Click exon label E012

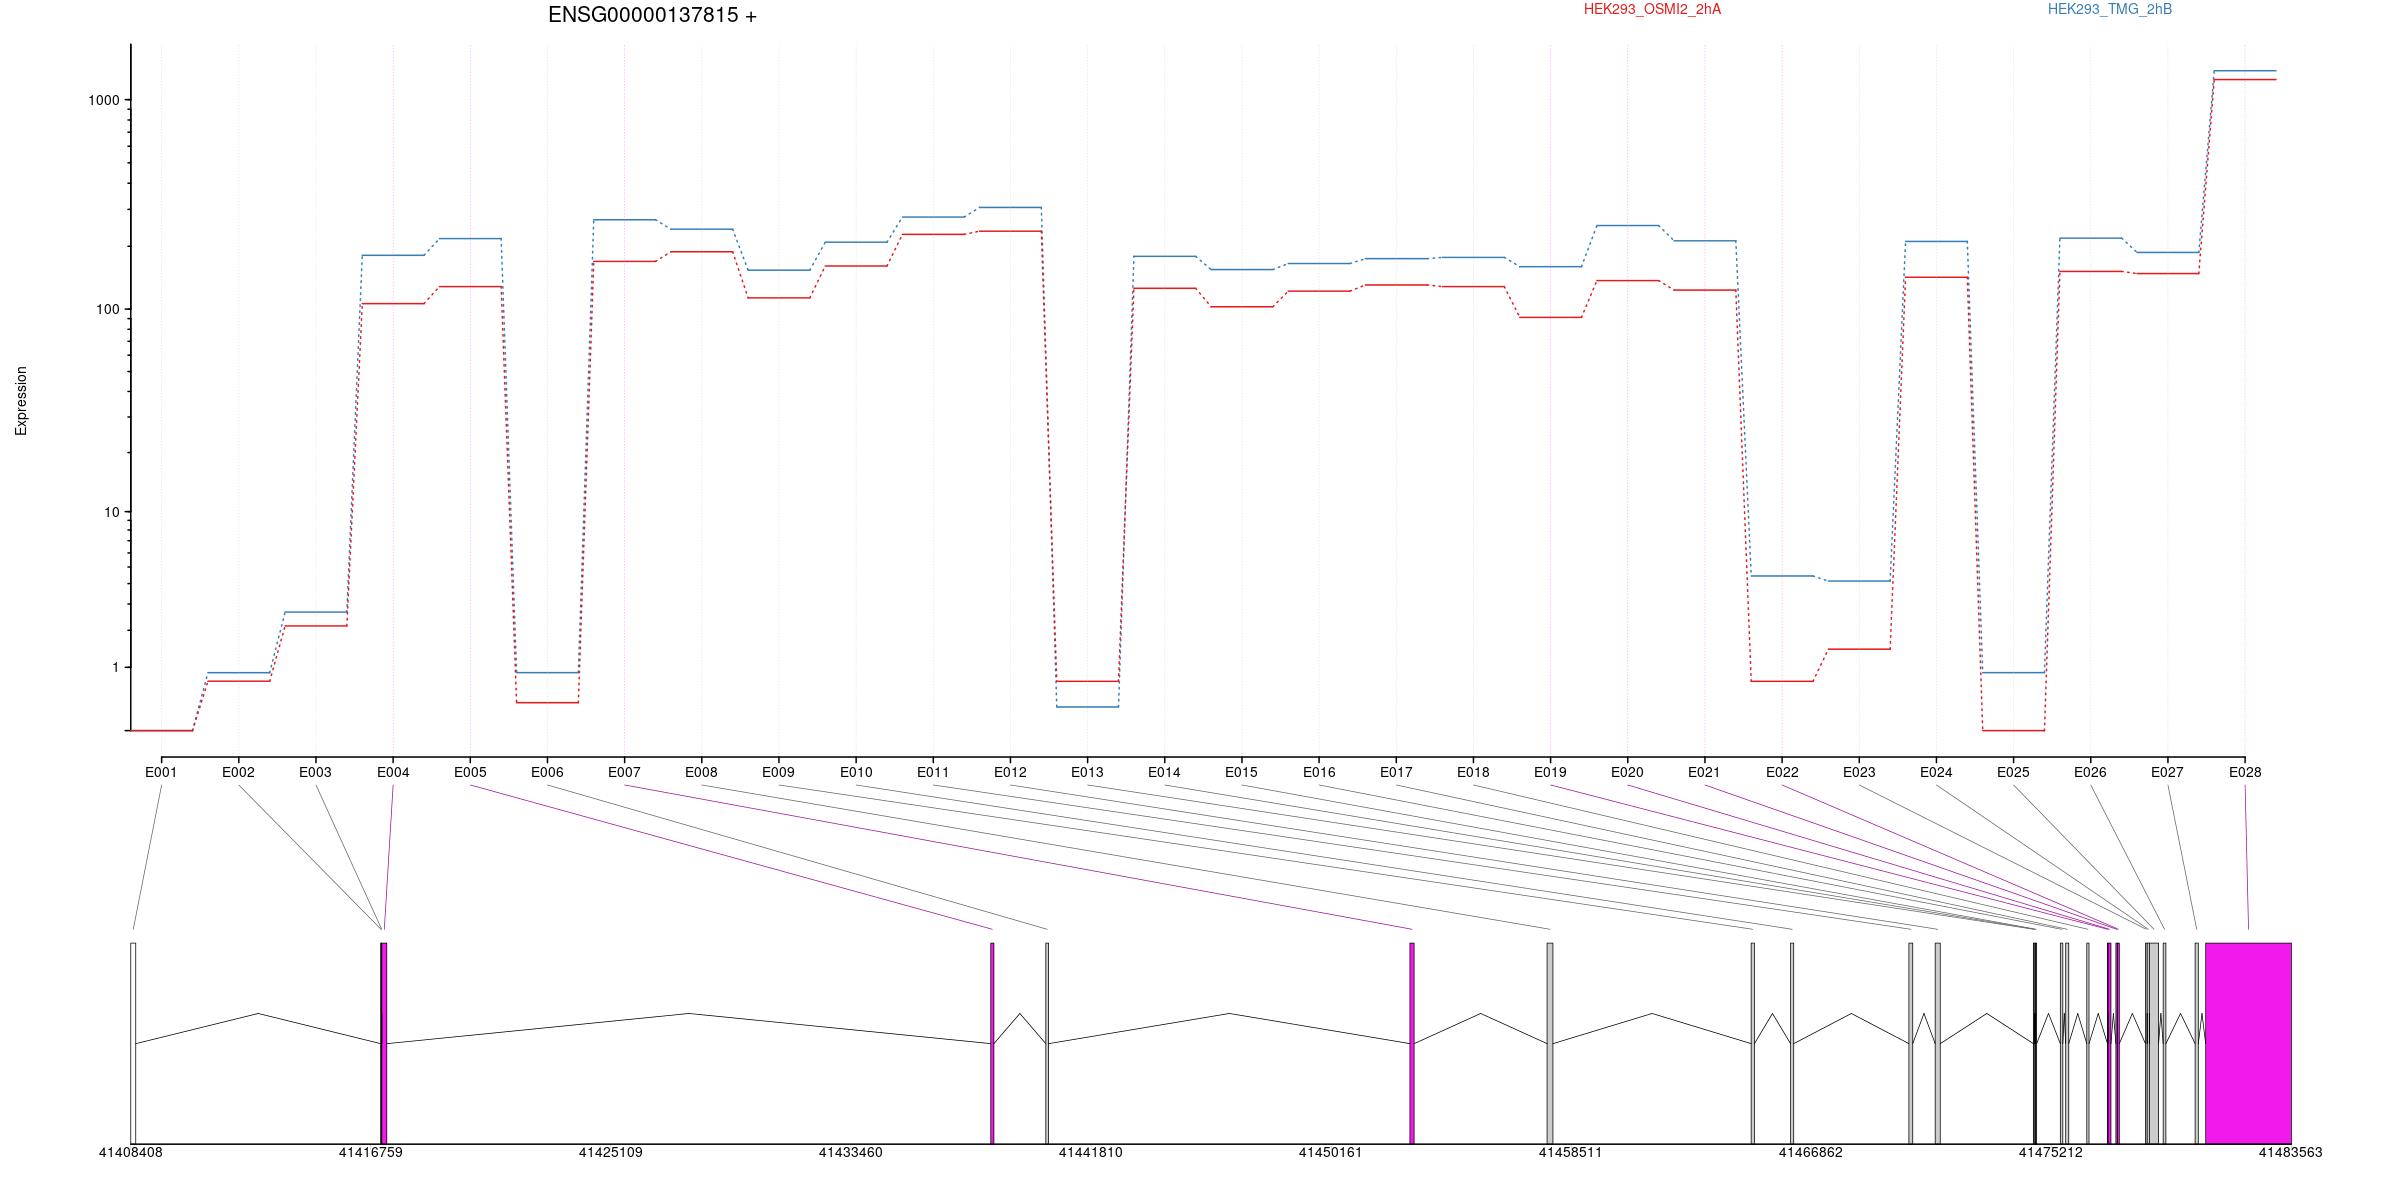pyautogui.click(x=1010, y=772)
